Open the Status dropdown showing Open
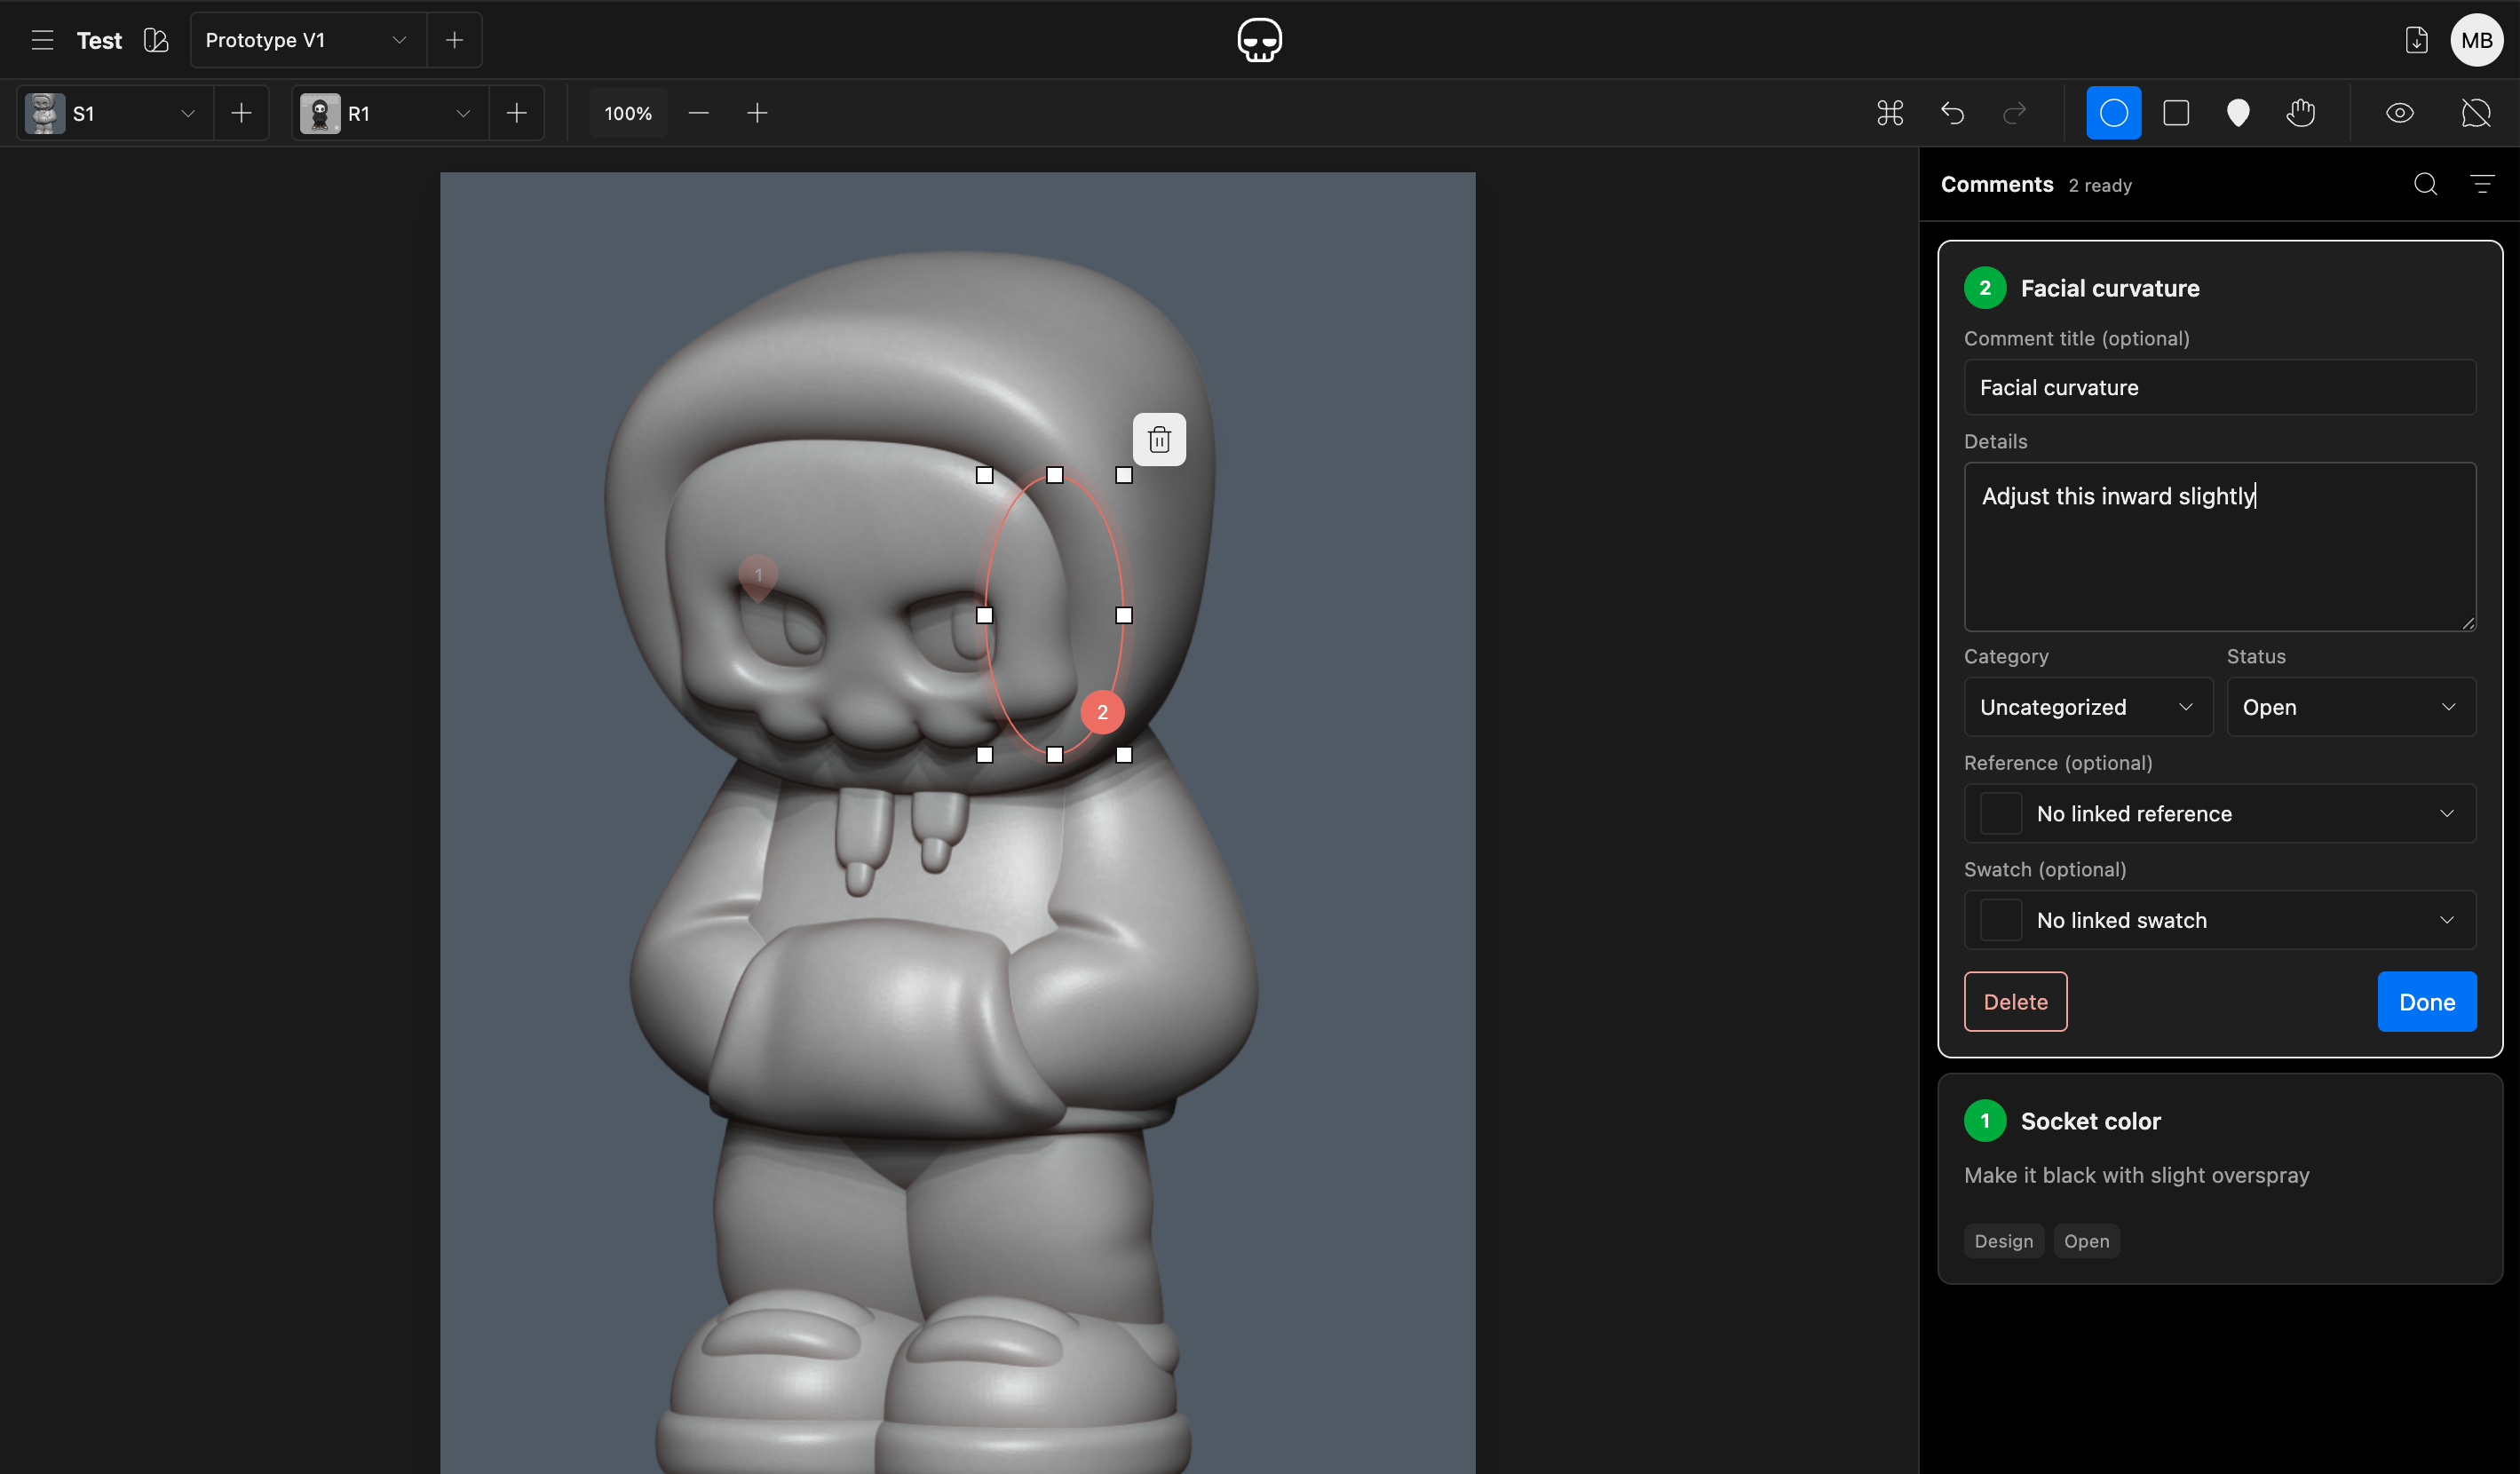Screen dimensions: 2520x1474 [x=2351, y=707]
